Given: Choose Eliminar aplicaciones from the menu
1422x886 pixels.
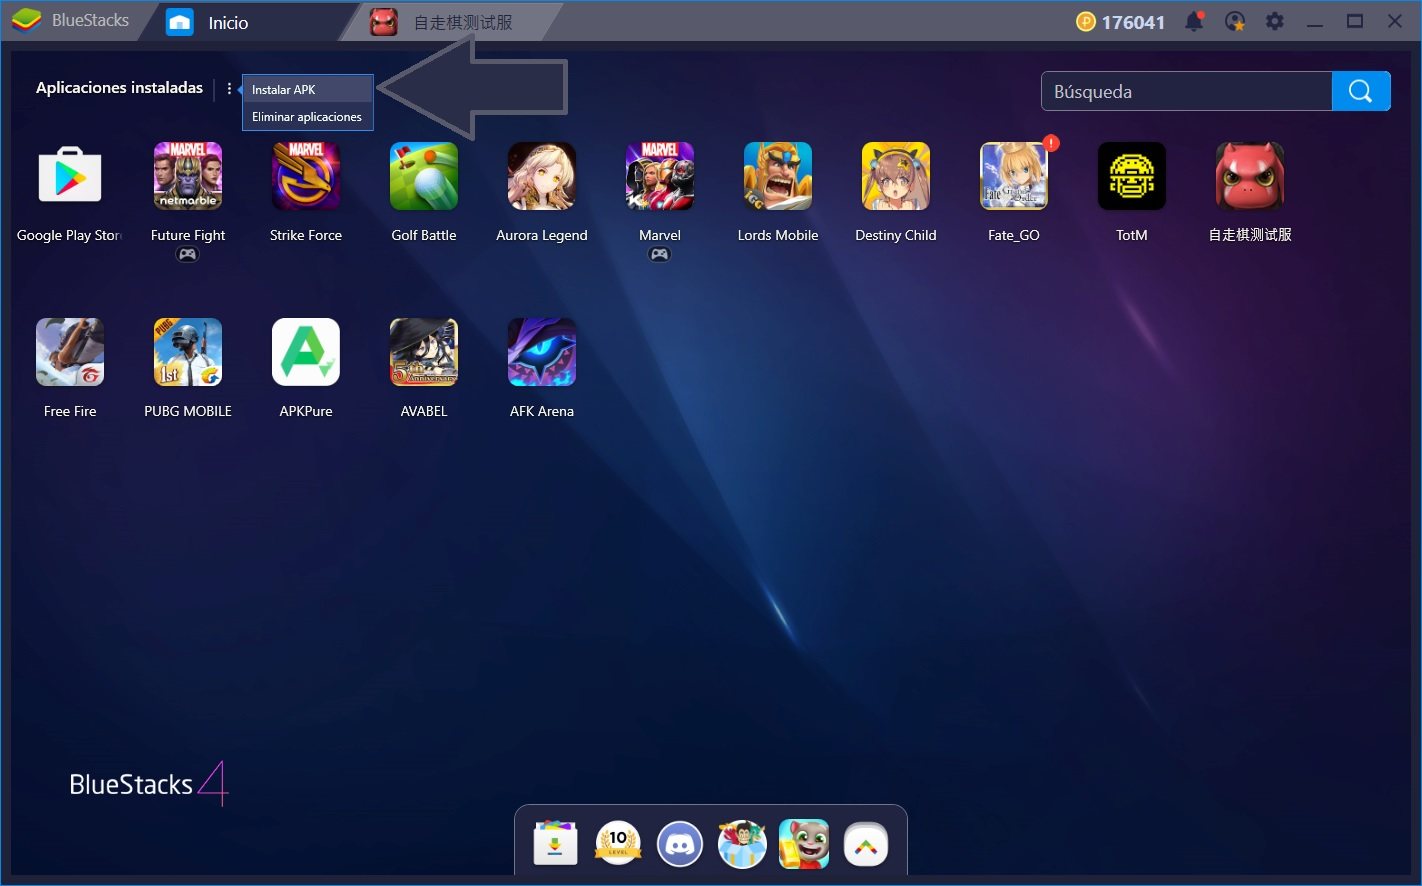Looking at the screenshot, I should coord(308,117).
